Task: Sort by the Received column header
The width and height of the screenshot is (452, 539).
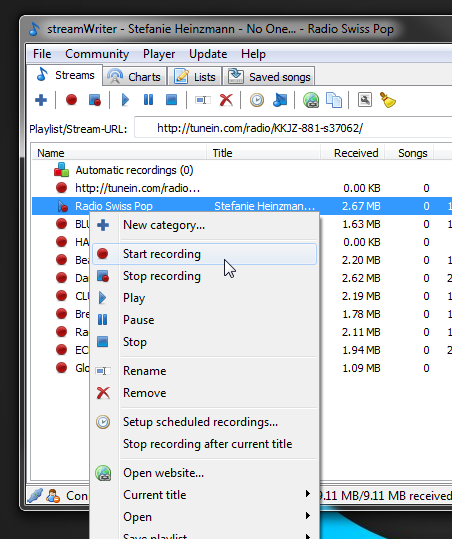Action: (352, 153)
